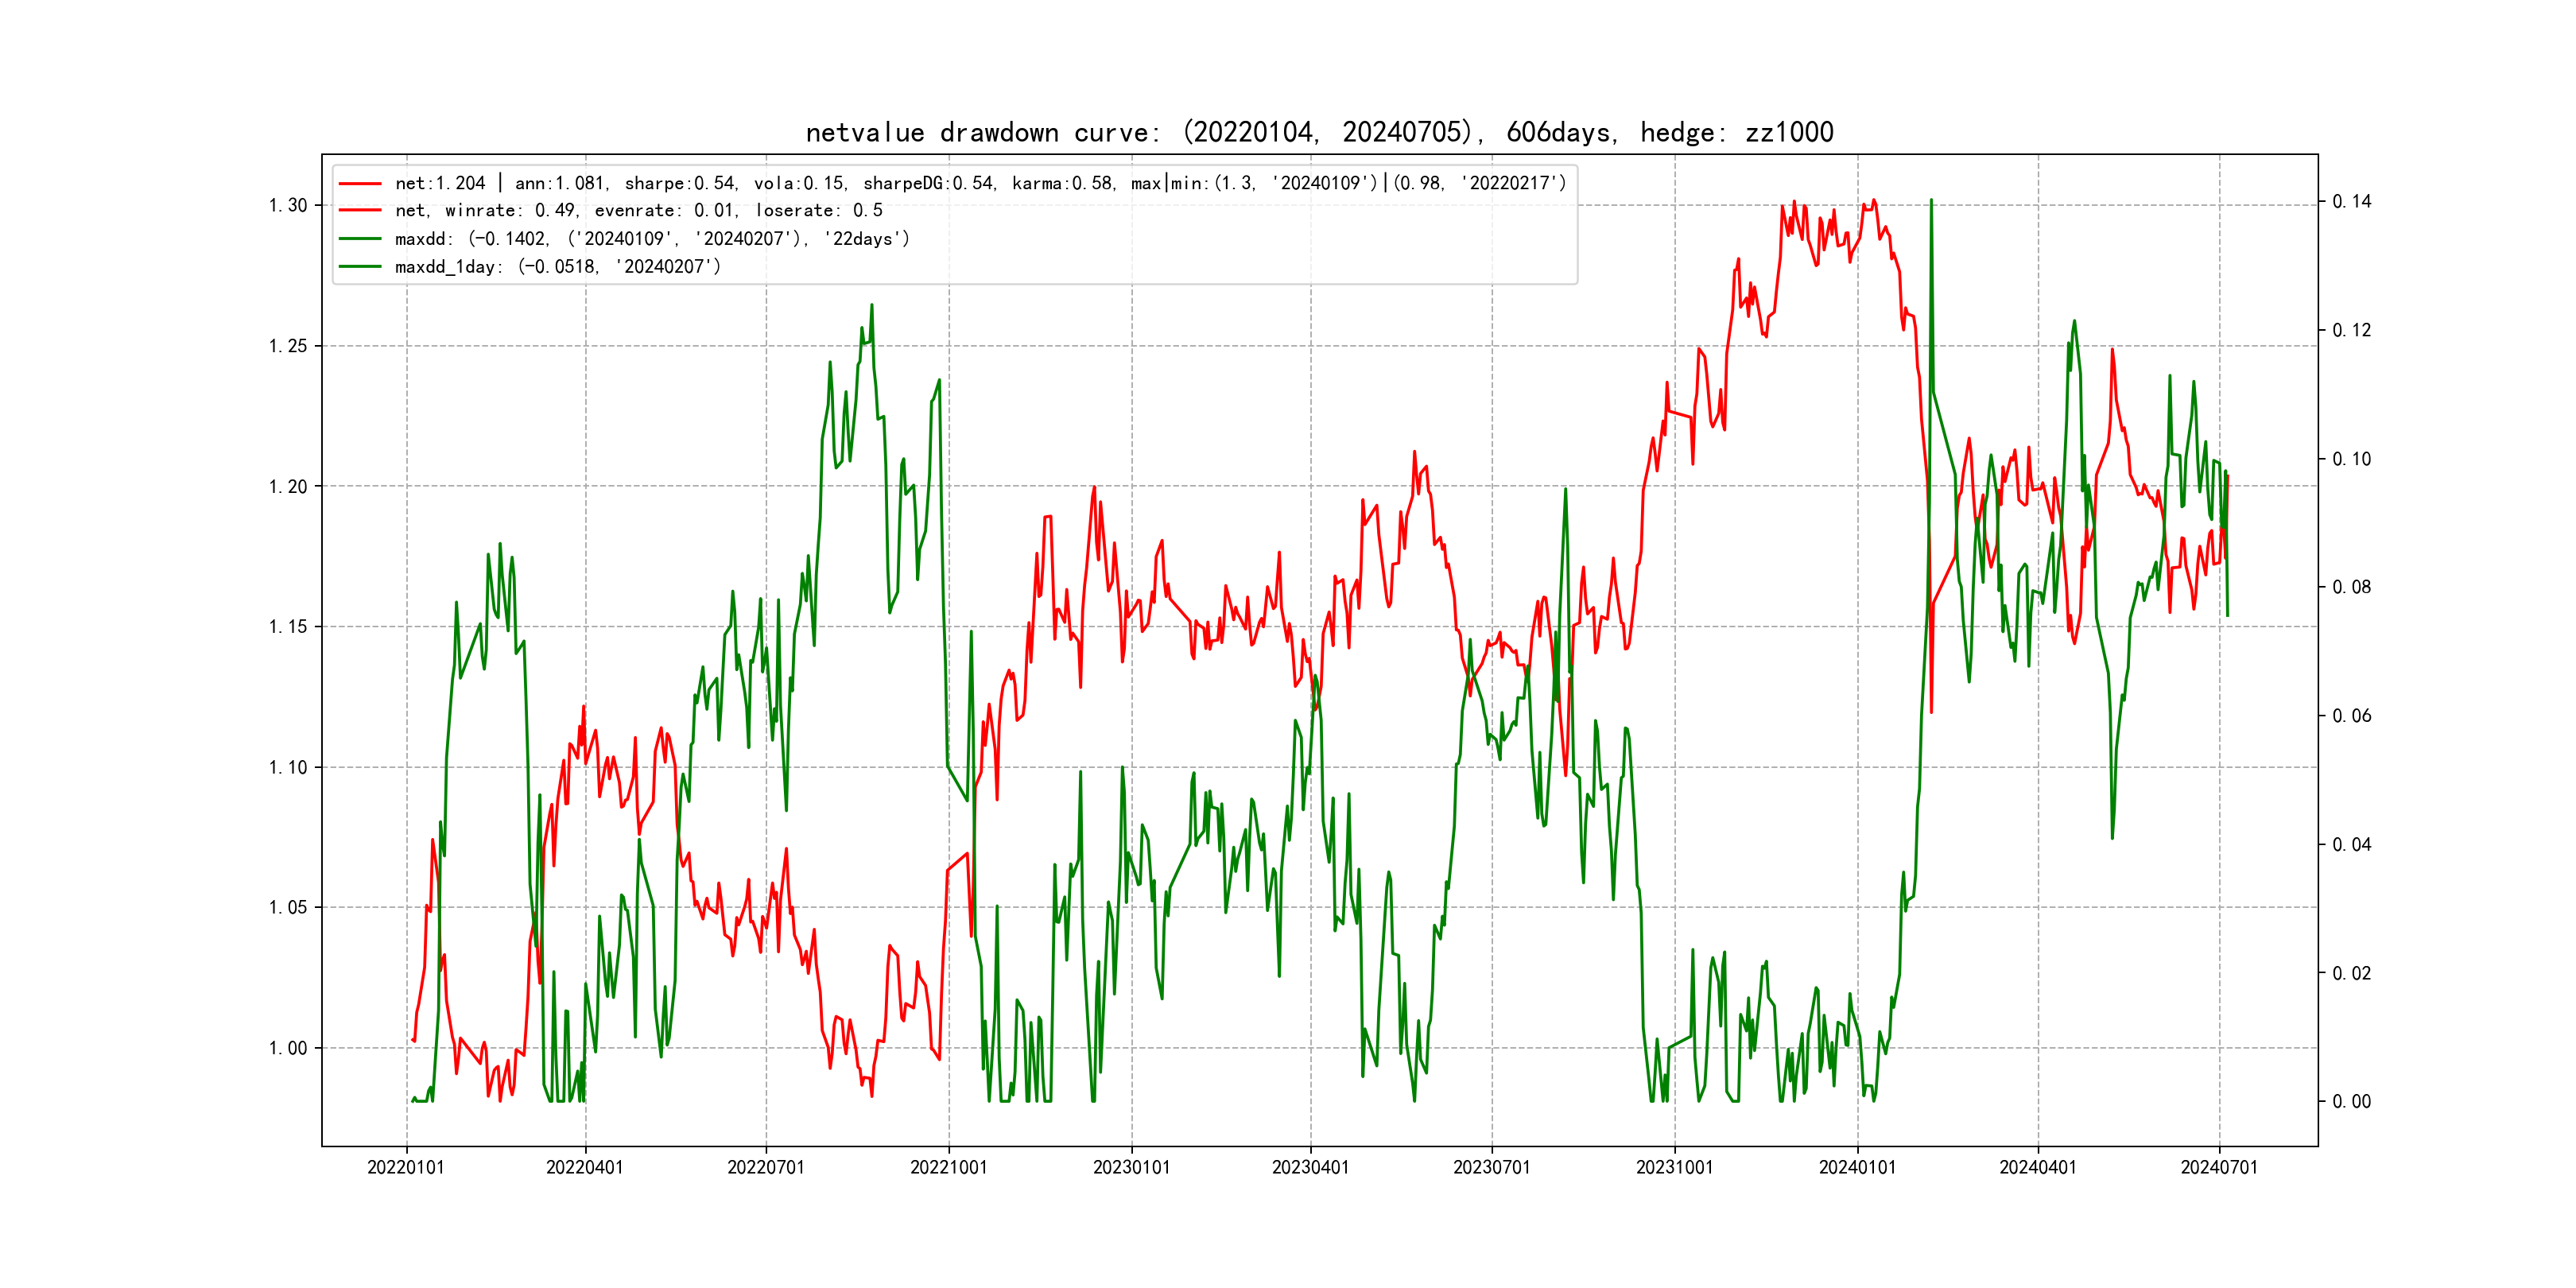Image resolution: width=2576 pixels, height=1288 pixels.
Task: Click the 1.15 left axis label
Action: [x=288, y=627]
